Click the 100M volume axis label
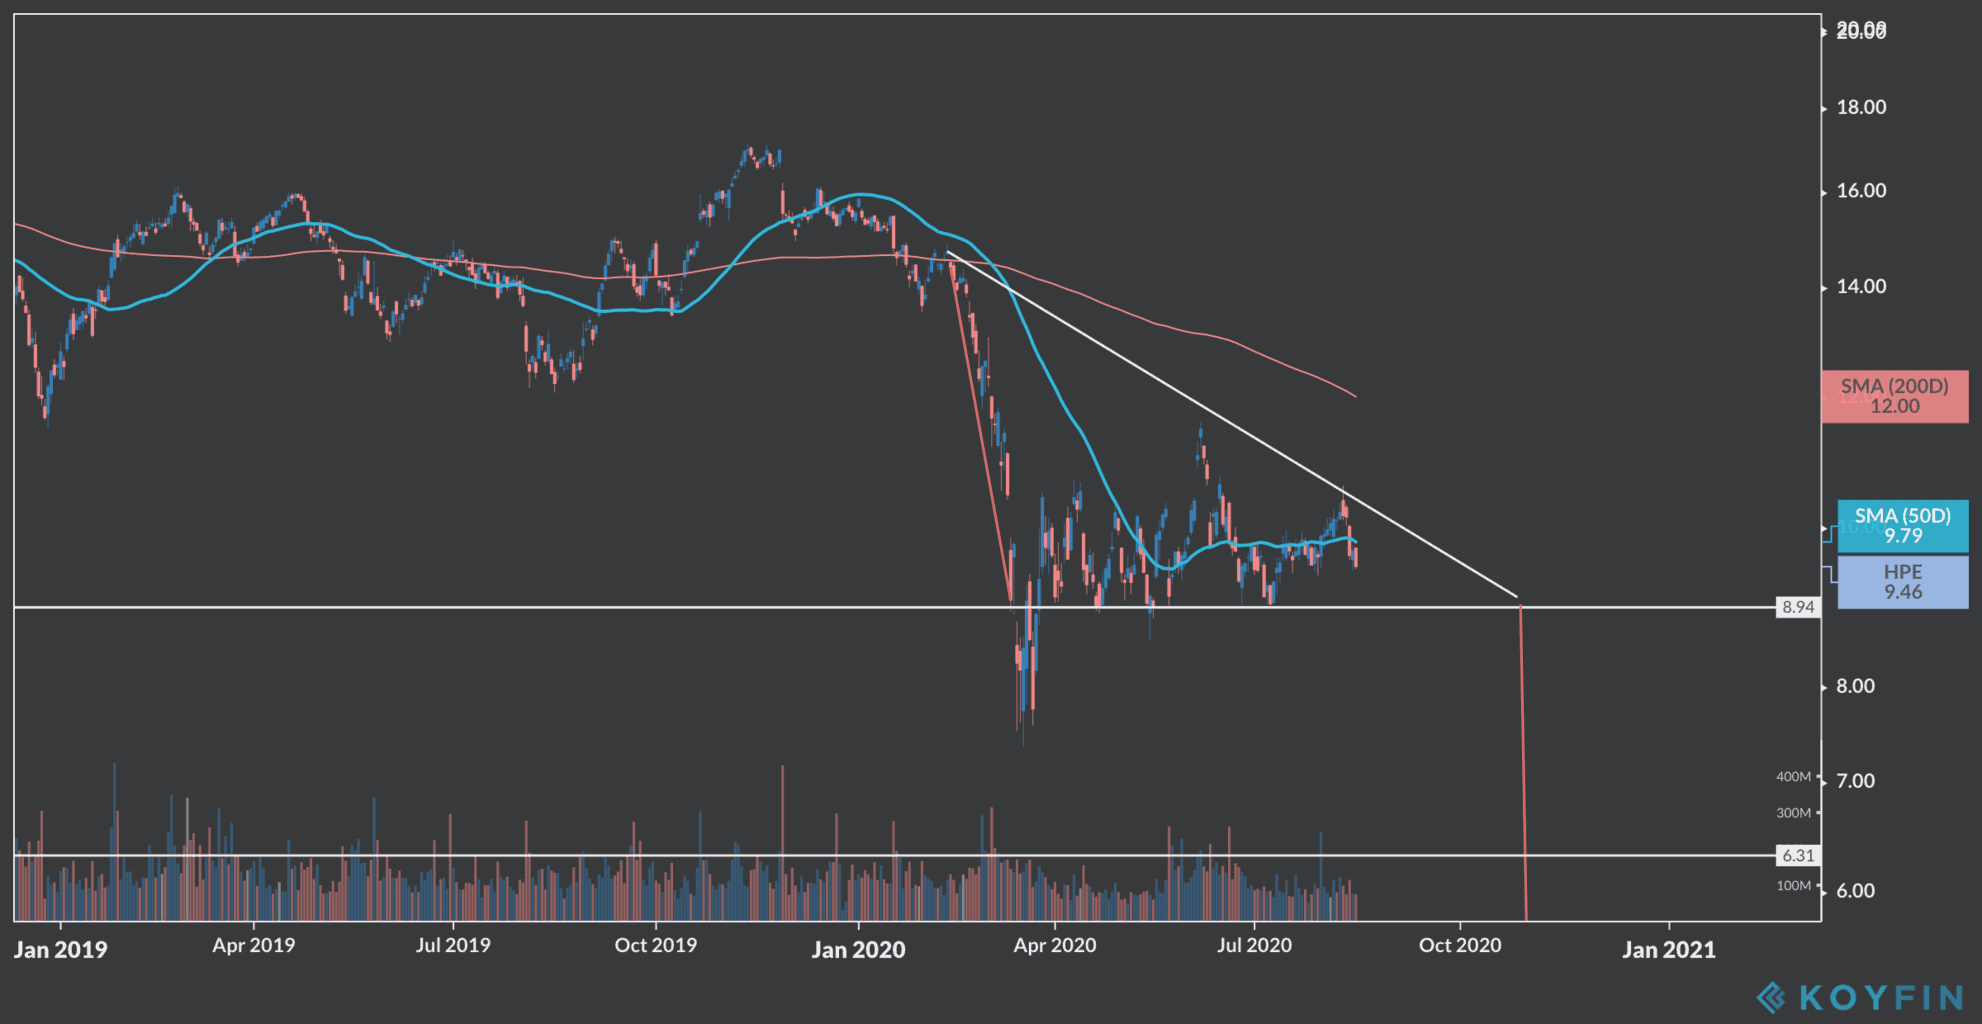Image resolution: width=1982 pixels, height=1024 pixels. (1794, 886)
